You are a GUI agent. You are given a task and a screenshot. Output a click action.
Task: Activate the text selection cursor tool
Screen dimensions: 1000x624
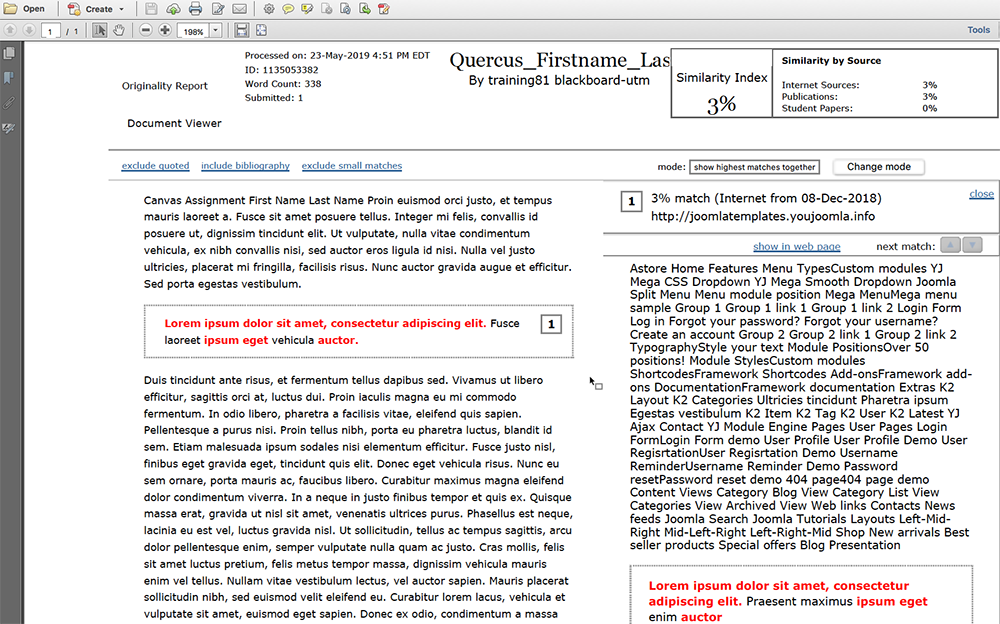[x=99, y=30]
